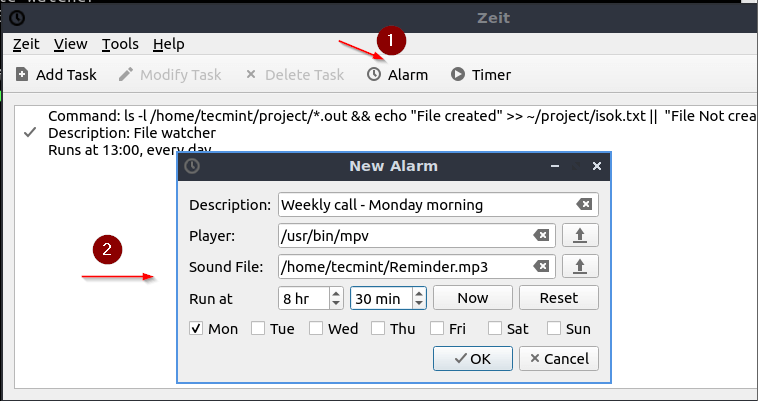Click the Modify Task pencil item
The width and height of the screenshot is (758, 401).
pos(170,75)
